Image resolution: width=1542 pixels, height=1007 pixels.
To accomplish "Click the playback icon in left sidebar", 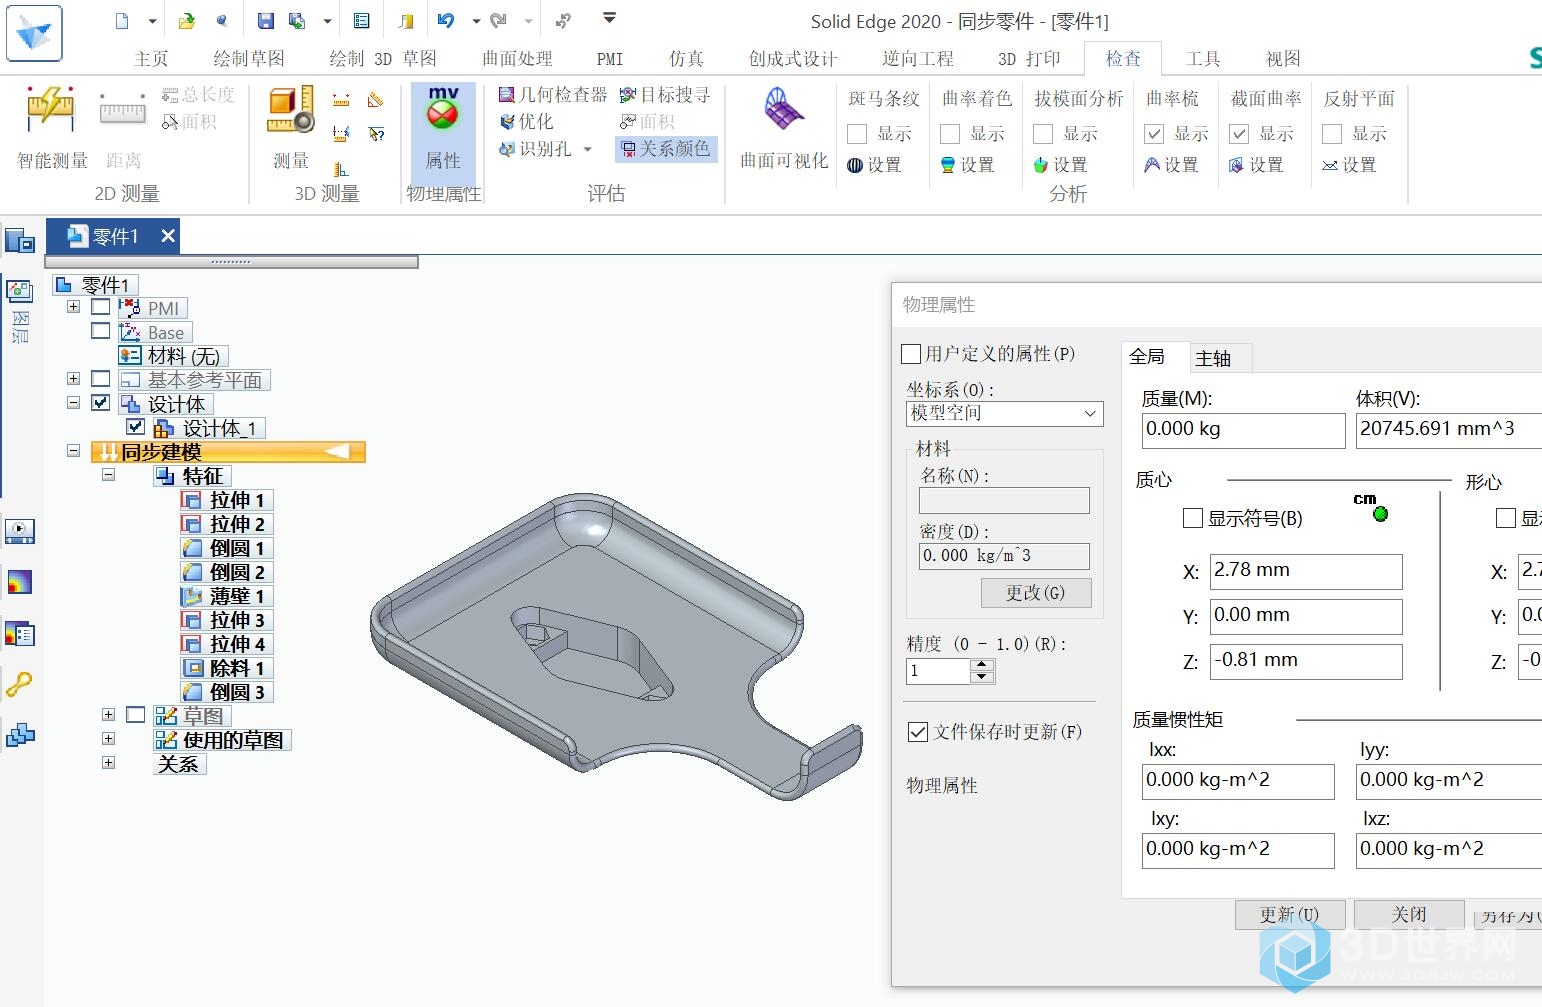I will point(20,531).
